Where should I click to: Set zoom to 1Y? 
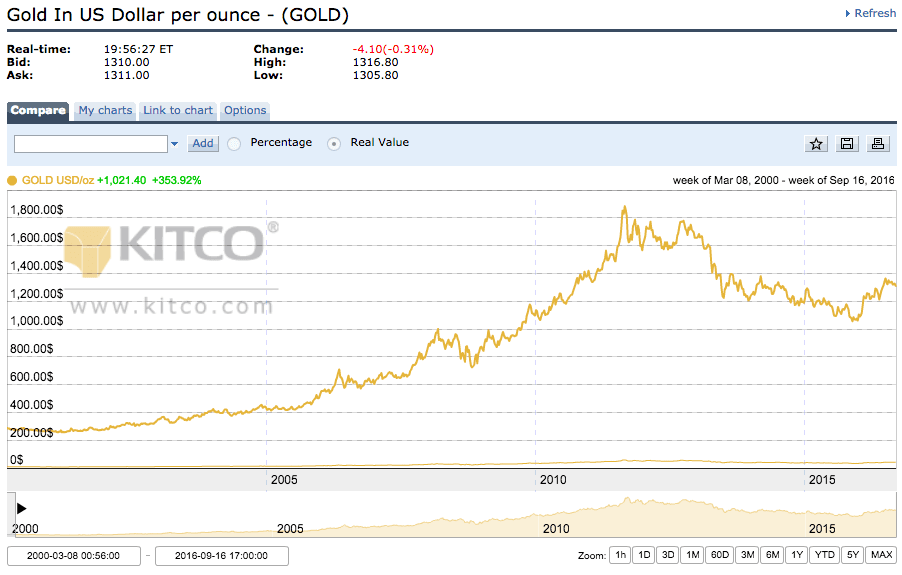coord(796,555)
